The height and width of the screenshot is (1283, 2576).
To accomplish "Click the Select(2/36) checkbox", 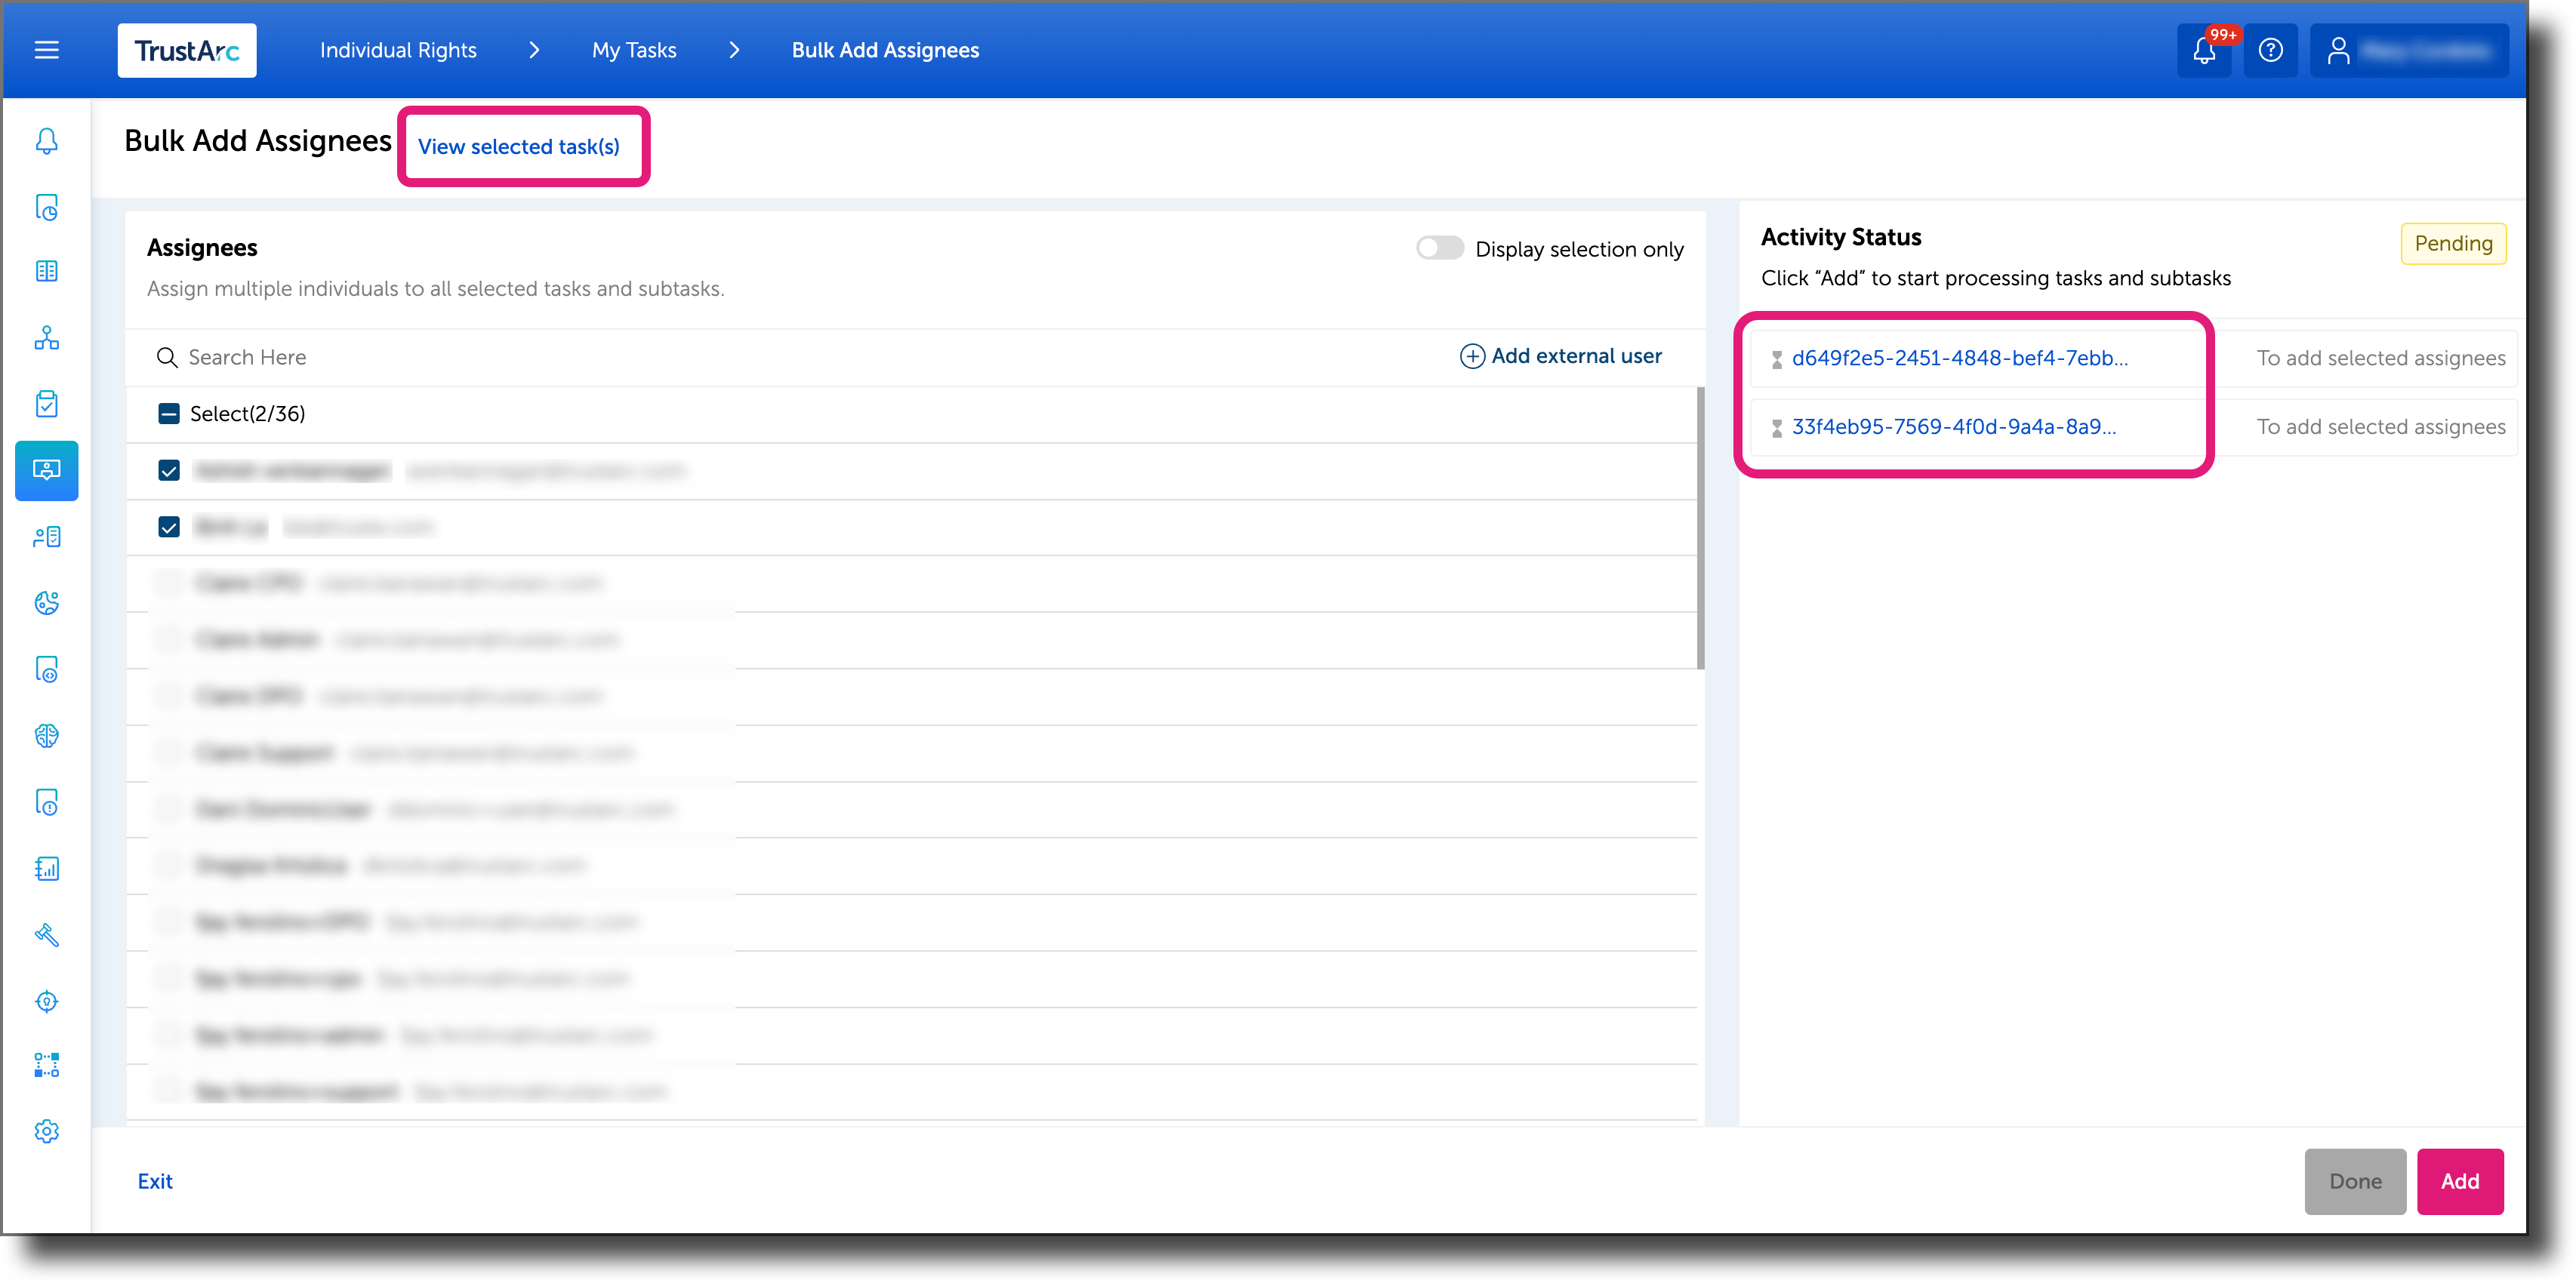I will (x=169, y=413).
